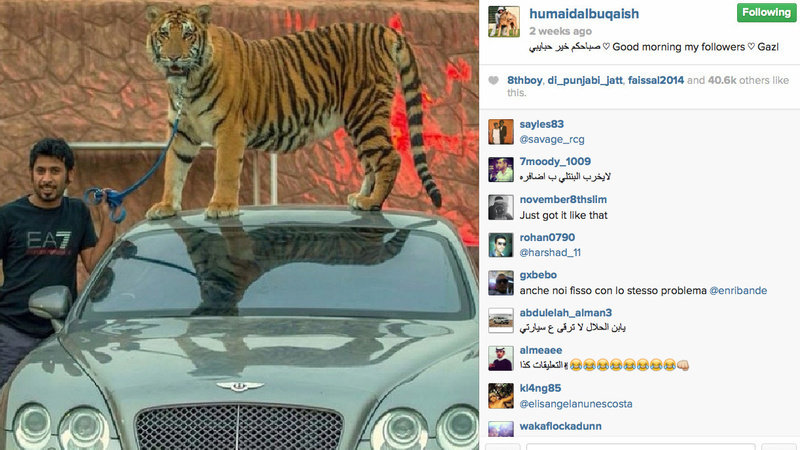Toggle the green Following button
The image size is (800, 450).
[x=766, y=13]
